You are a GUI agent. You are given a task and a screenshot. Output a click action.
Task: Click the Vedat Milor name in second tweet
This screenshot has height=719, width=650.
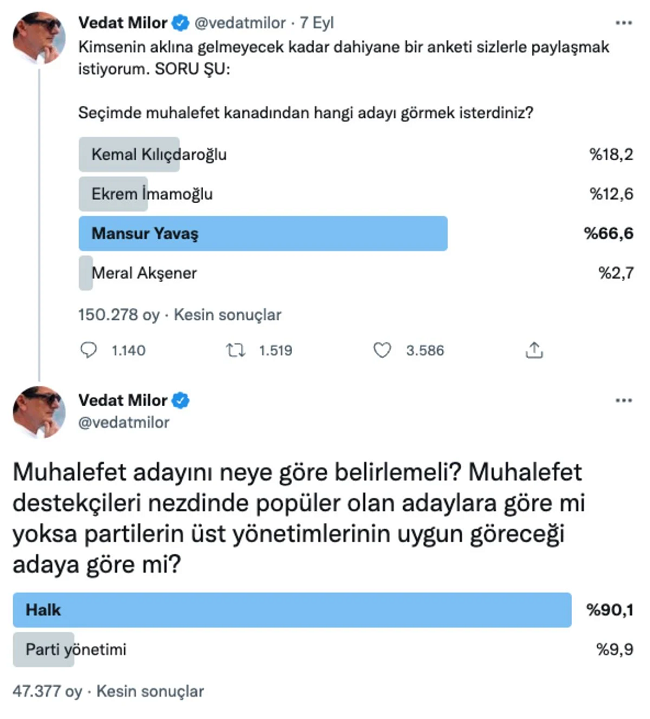(x=123, y=400)
